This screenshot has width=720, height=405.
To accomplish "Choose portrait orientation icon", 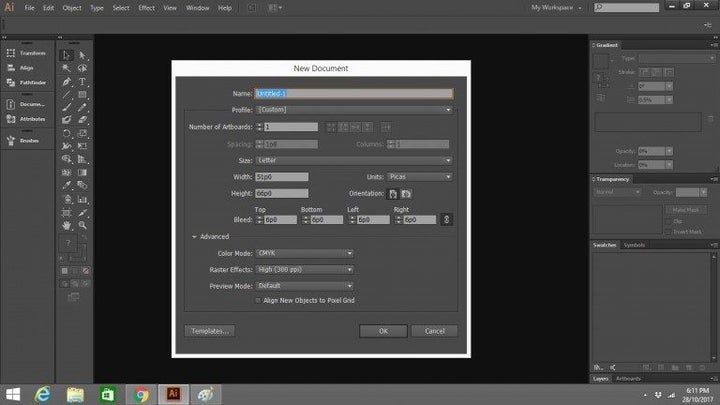I will click(x=393, y=193).
